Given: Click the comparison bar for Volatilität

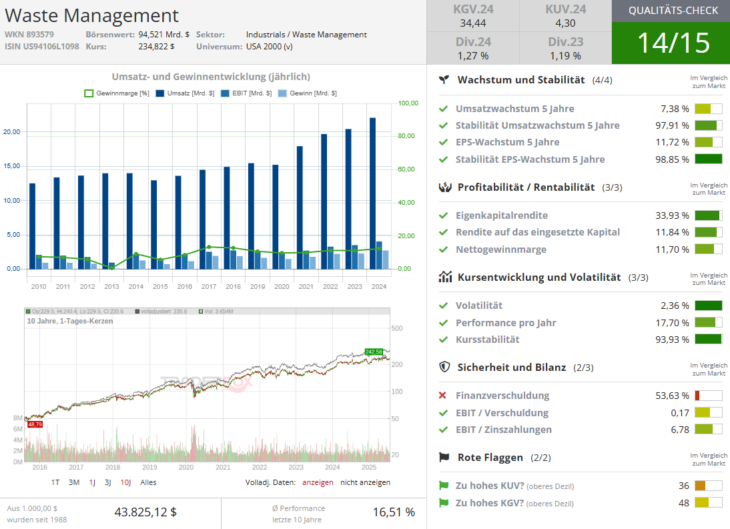Looking at the screenshot, I should click(709, 306).
